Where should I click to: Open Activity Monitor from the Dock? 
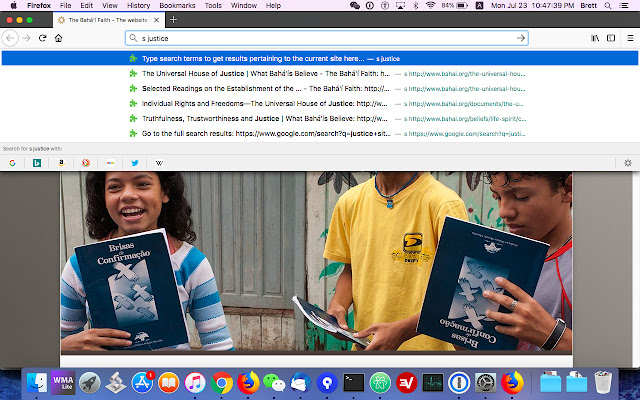click(x=433, y=383)
